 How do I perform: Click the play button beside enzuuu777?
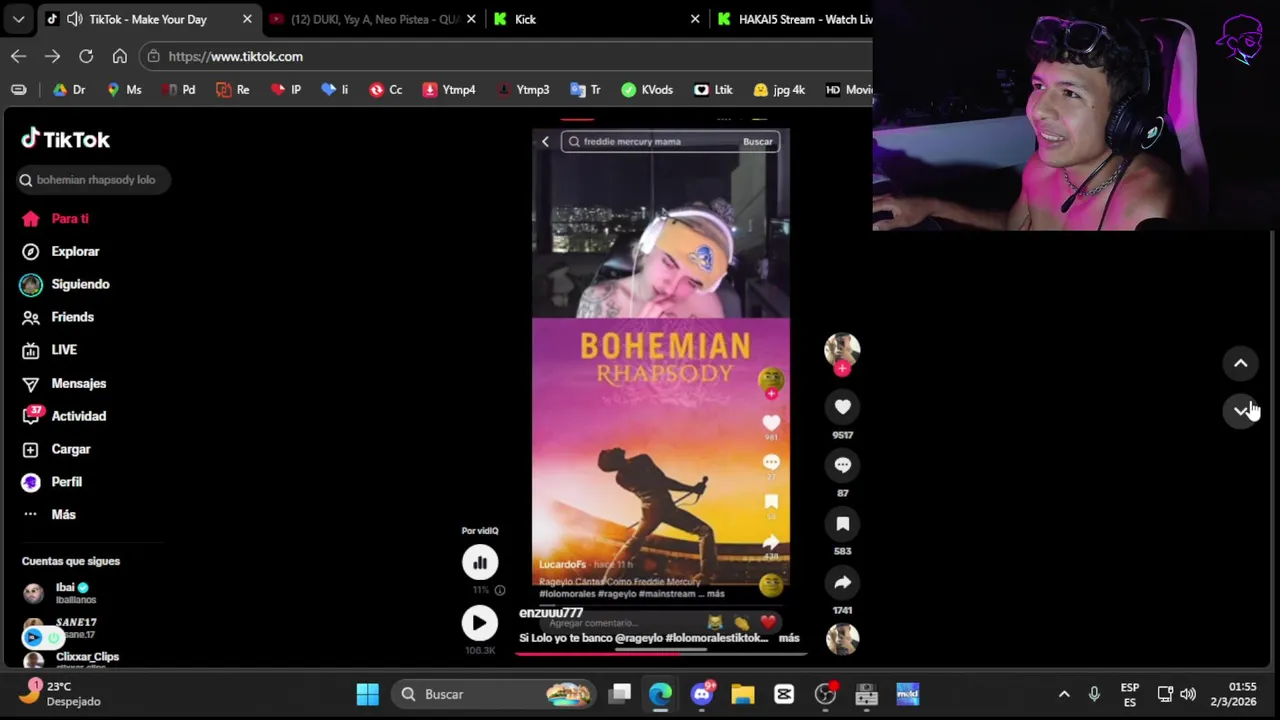coord(479,623)
